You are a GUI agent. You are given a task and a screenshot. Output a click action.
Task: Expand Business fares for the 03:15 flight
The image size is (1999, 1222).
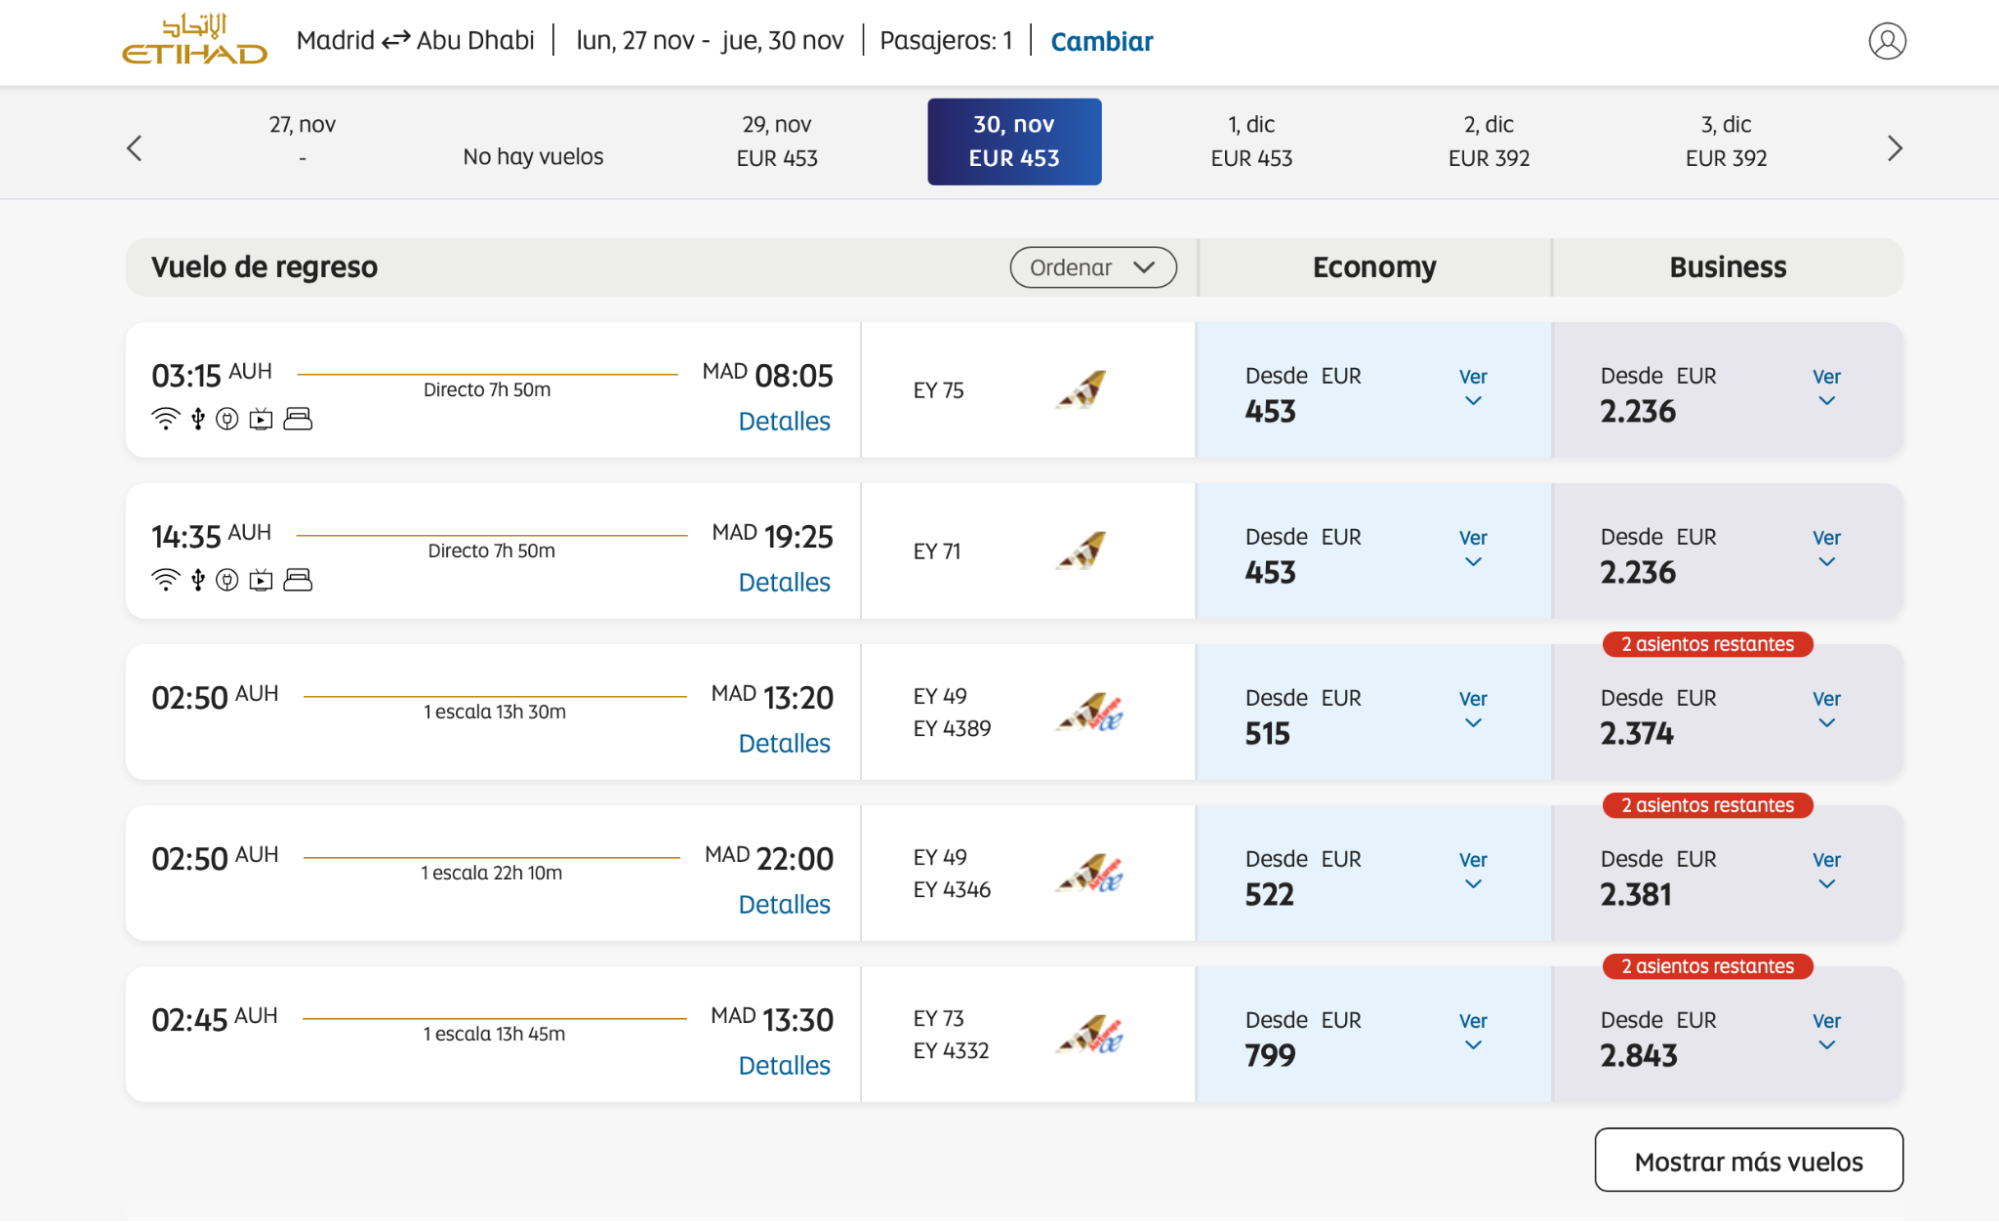point(1826,387)
